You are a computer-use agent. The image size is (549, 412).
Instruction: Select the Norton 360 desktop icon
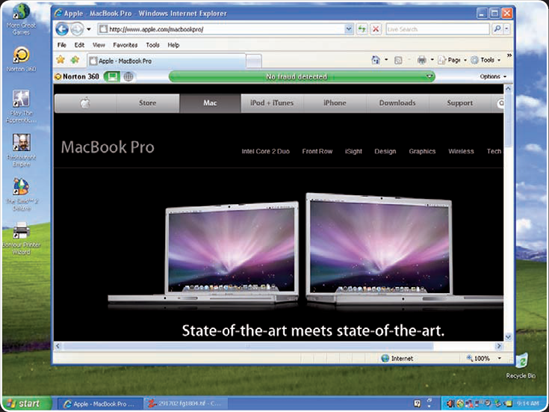click(21, 60)
